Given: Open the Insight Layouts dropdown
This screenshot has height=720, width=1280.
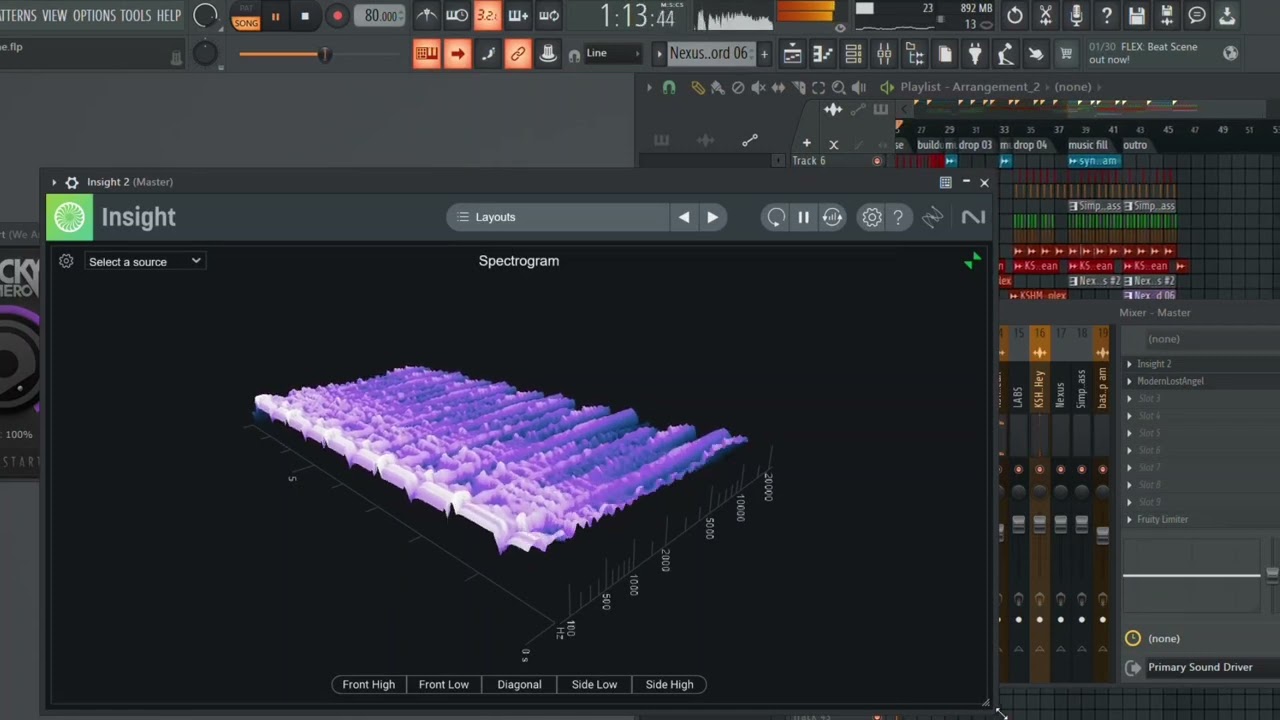Looking at the screenshot, I should pos(558,217).
